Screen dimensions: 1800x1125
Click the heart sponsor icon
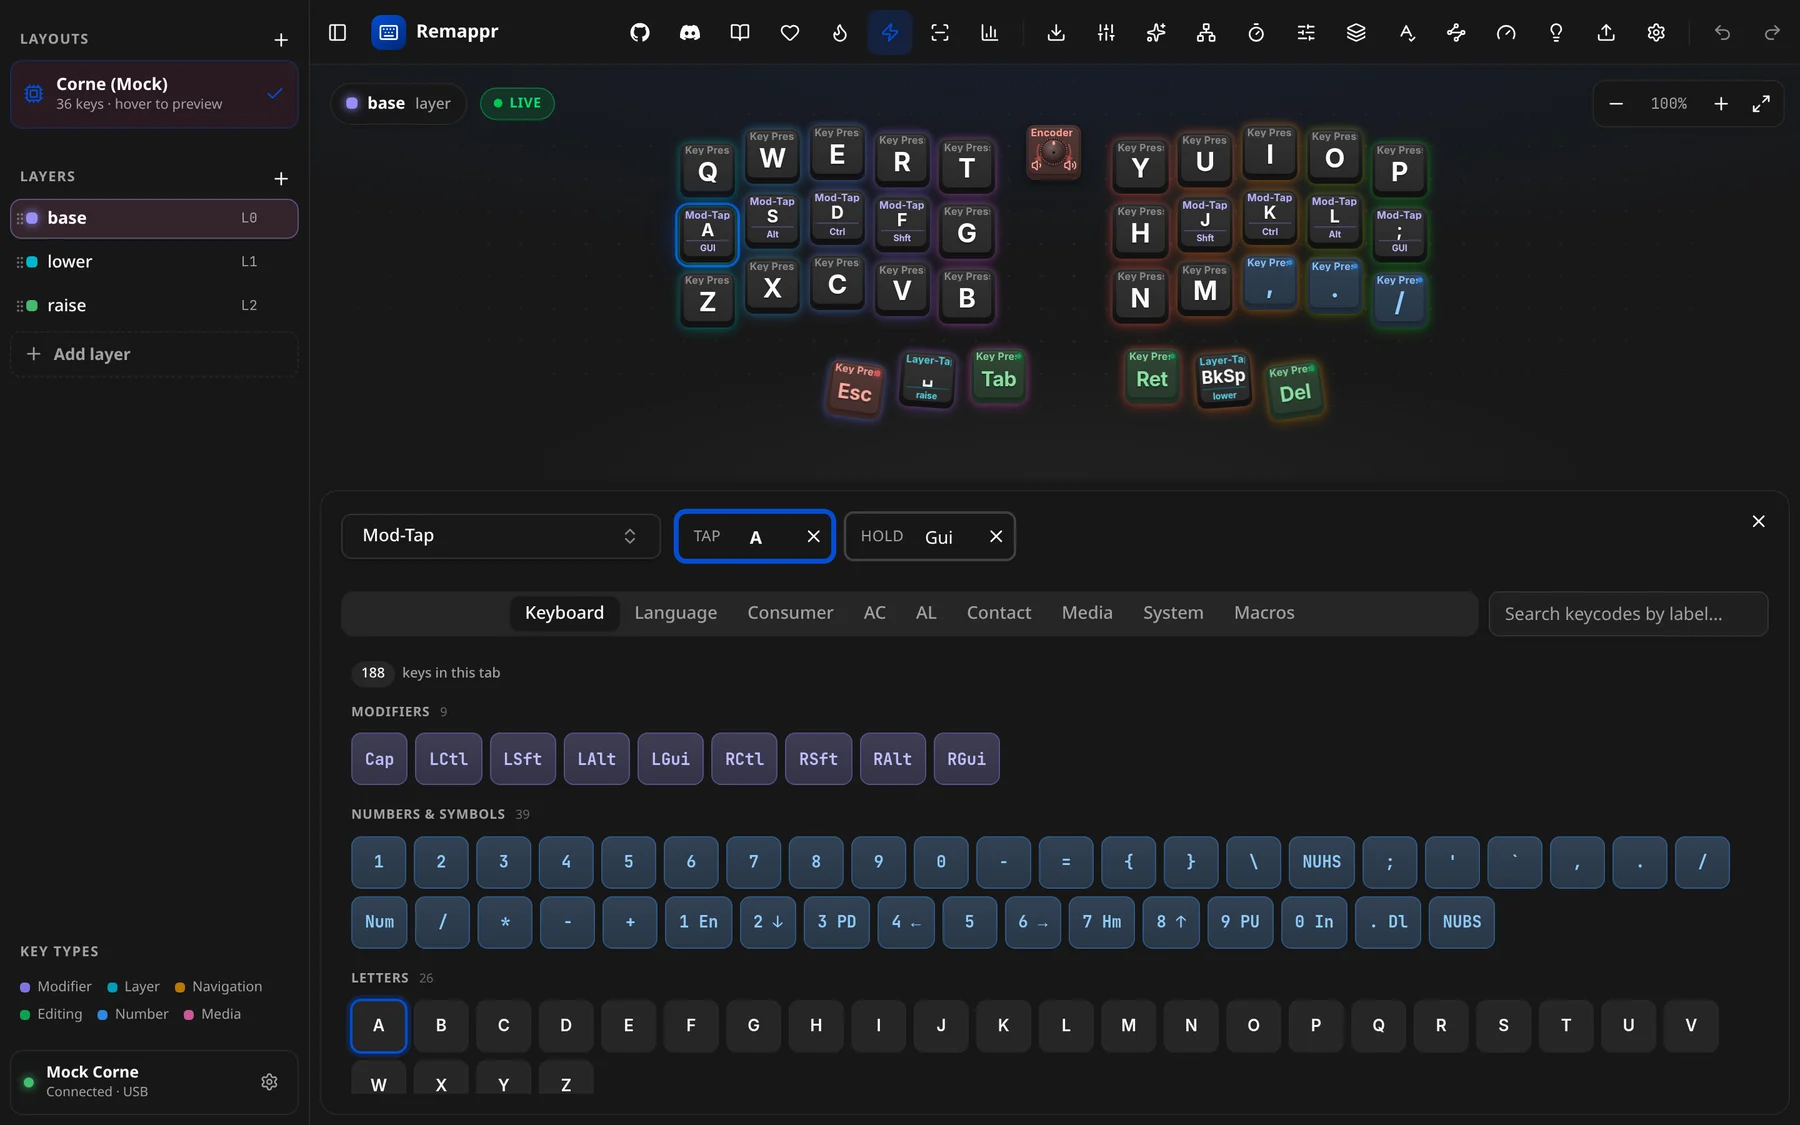[x=790, y=33]
